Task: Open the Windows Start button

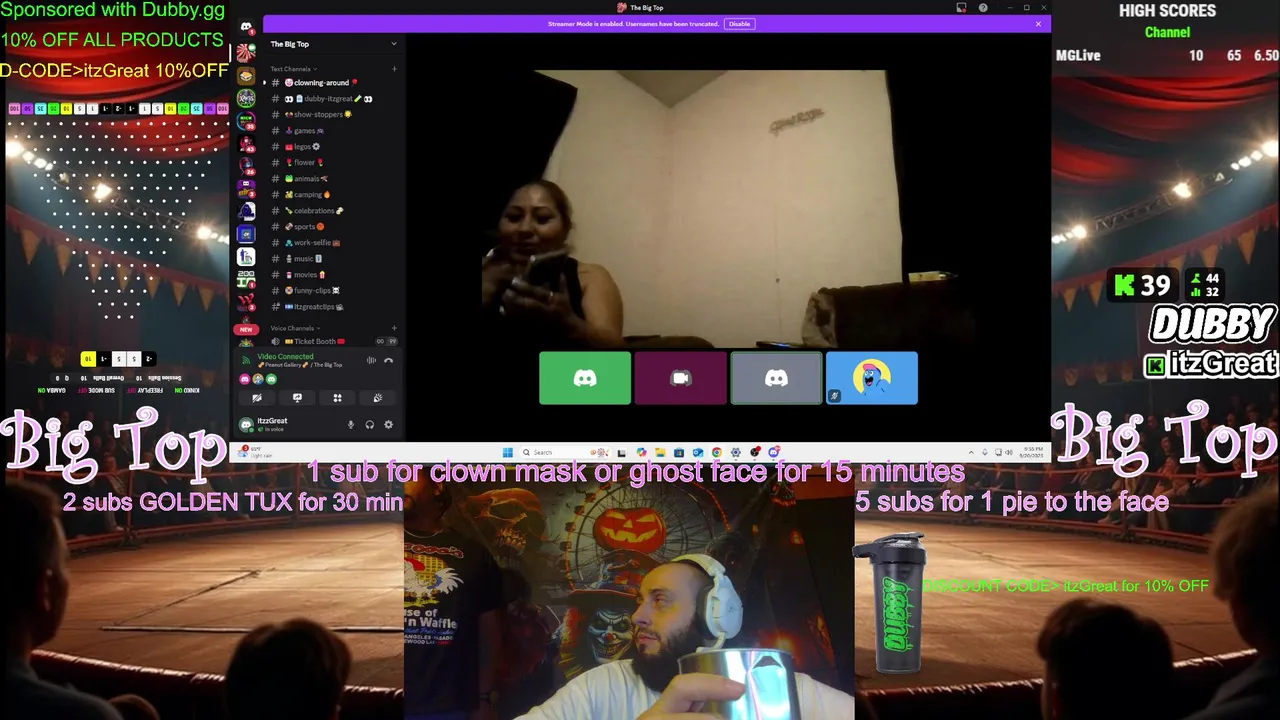Action: (508, 452)
